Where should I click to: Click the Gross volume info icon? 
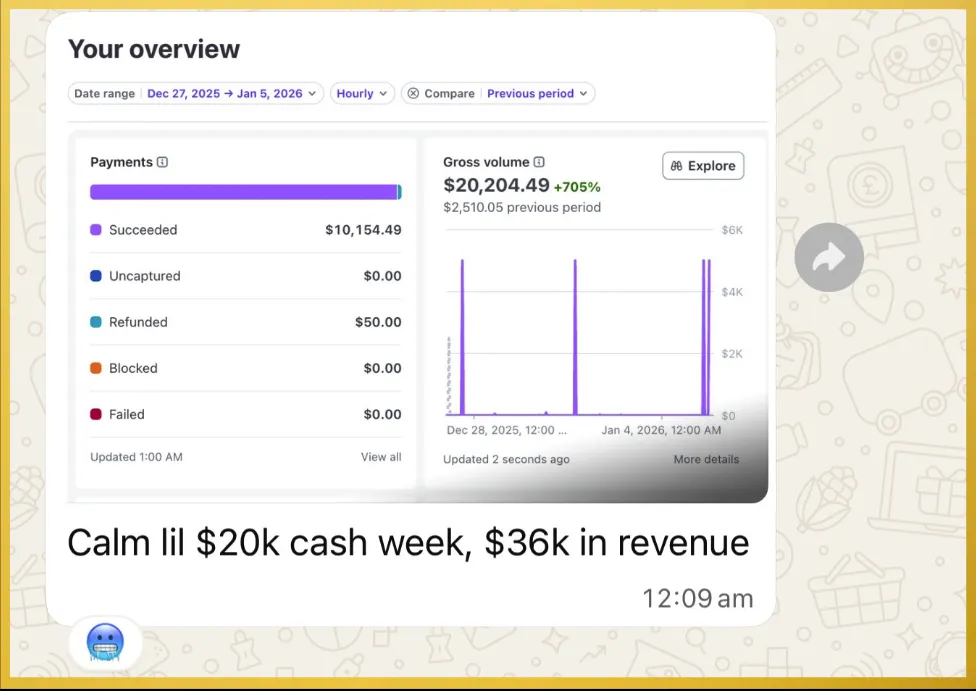coord(539,162)
